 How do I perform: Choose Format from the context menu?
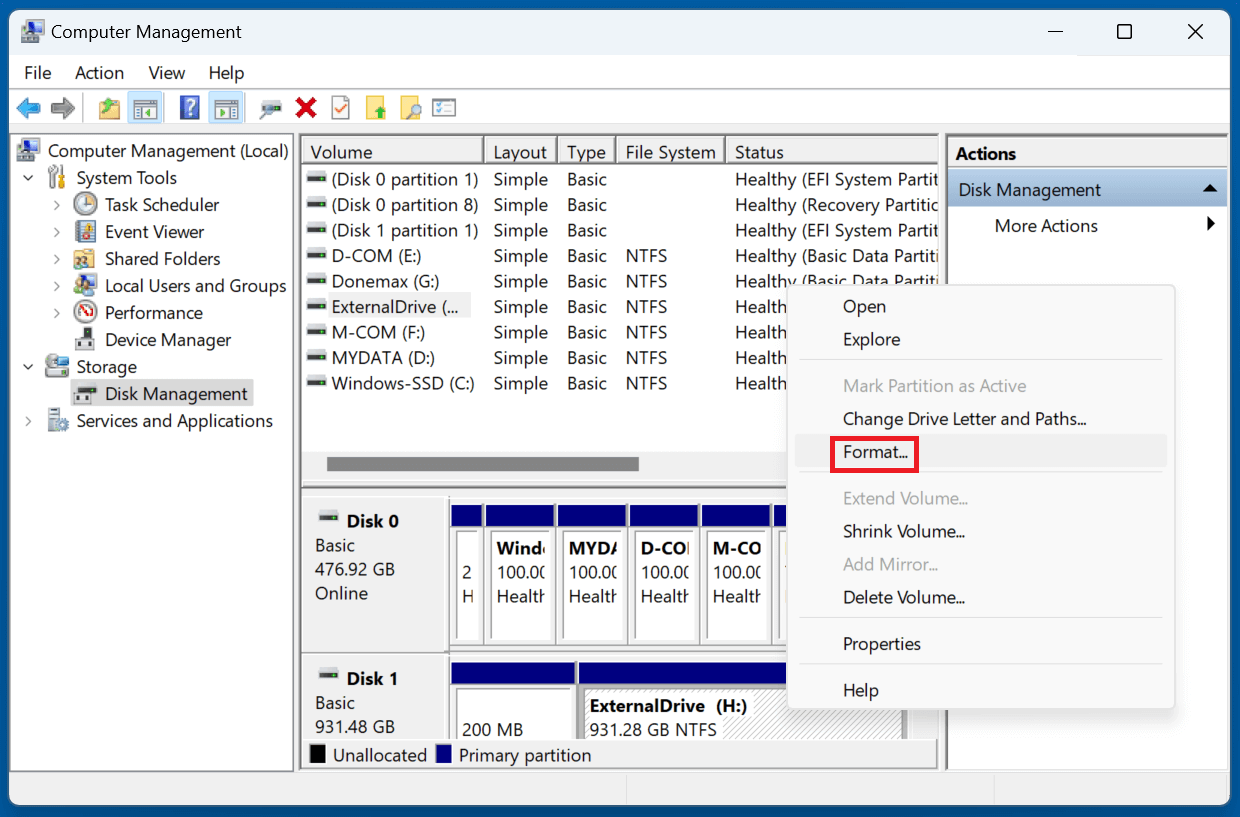(874, 453)
